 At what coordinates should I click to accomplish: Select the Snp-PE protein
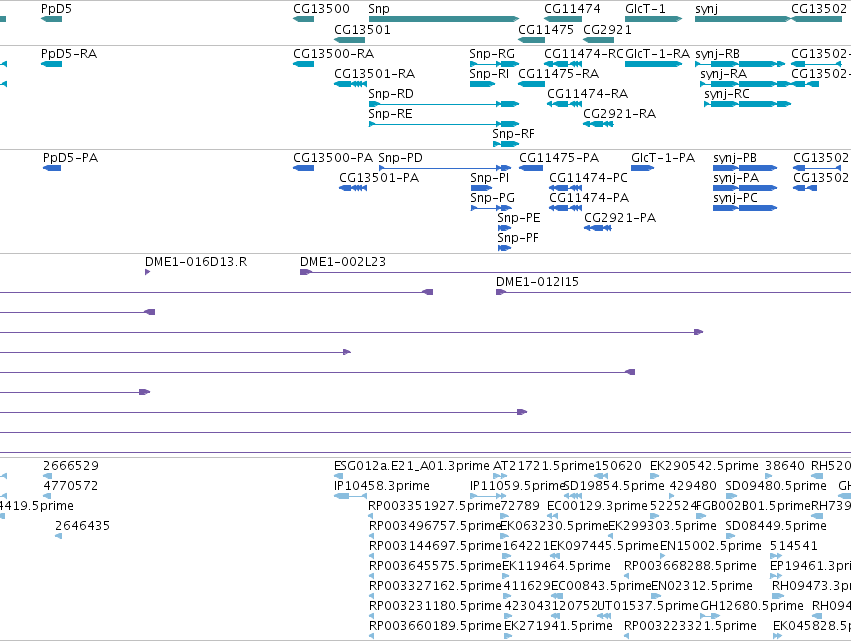pyautogui.click(x=504, y=229)
